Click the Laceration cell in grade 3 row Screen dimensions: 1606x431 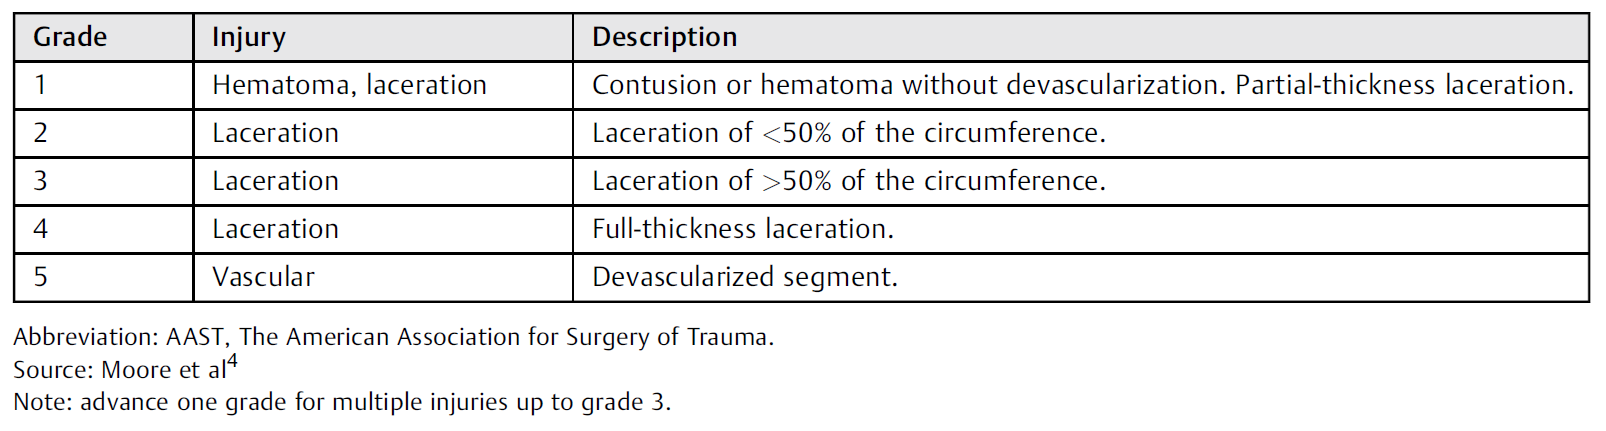[383, 181]
